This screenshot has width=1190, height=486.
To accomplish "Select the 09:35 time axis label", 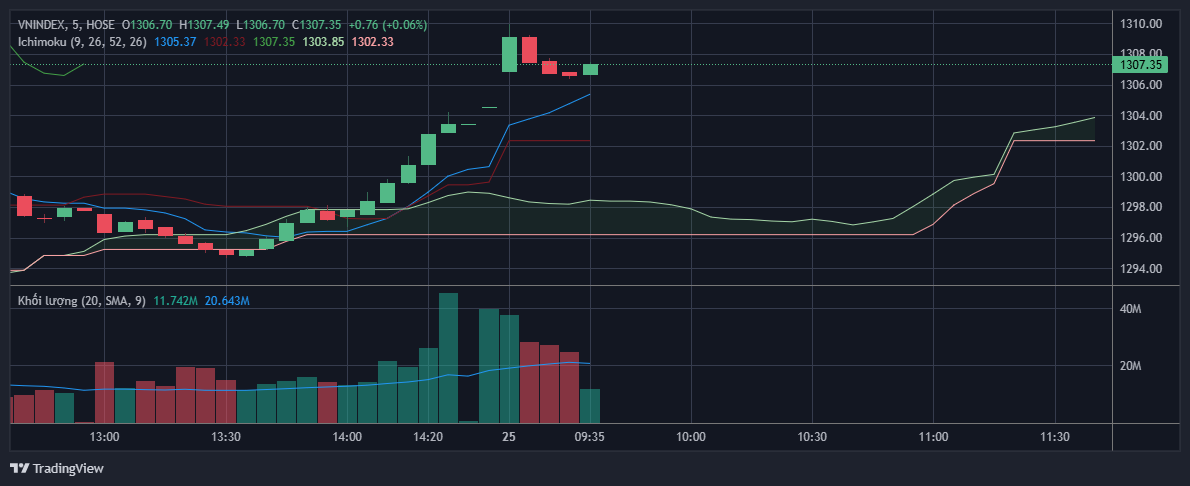I will click(590, 437).
